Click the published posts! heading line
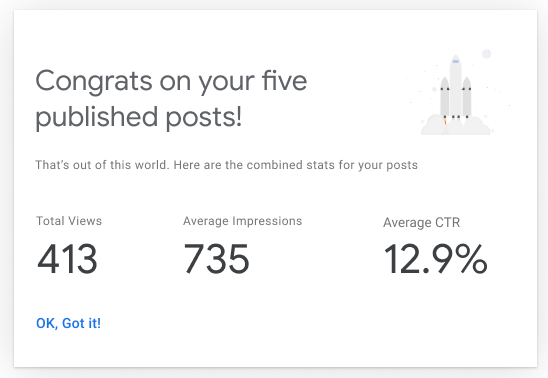This screenshot has height=378, width=548. point(138,117)
